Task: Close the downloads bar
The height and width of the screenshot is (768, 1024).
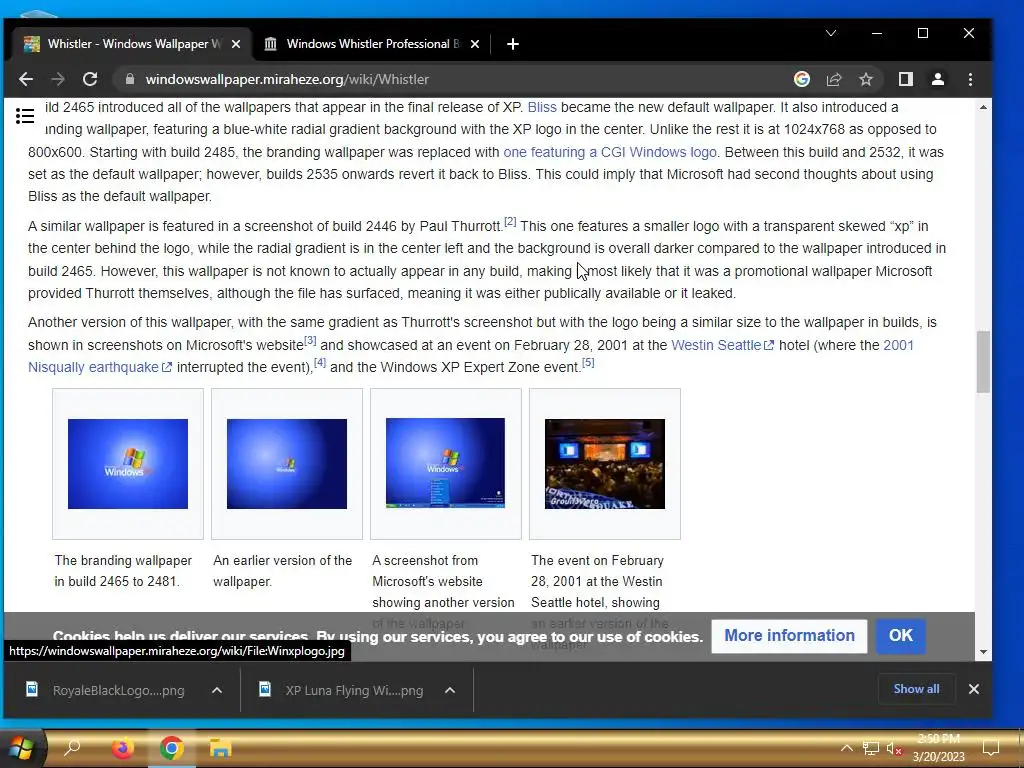Action: pos(974,689)
